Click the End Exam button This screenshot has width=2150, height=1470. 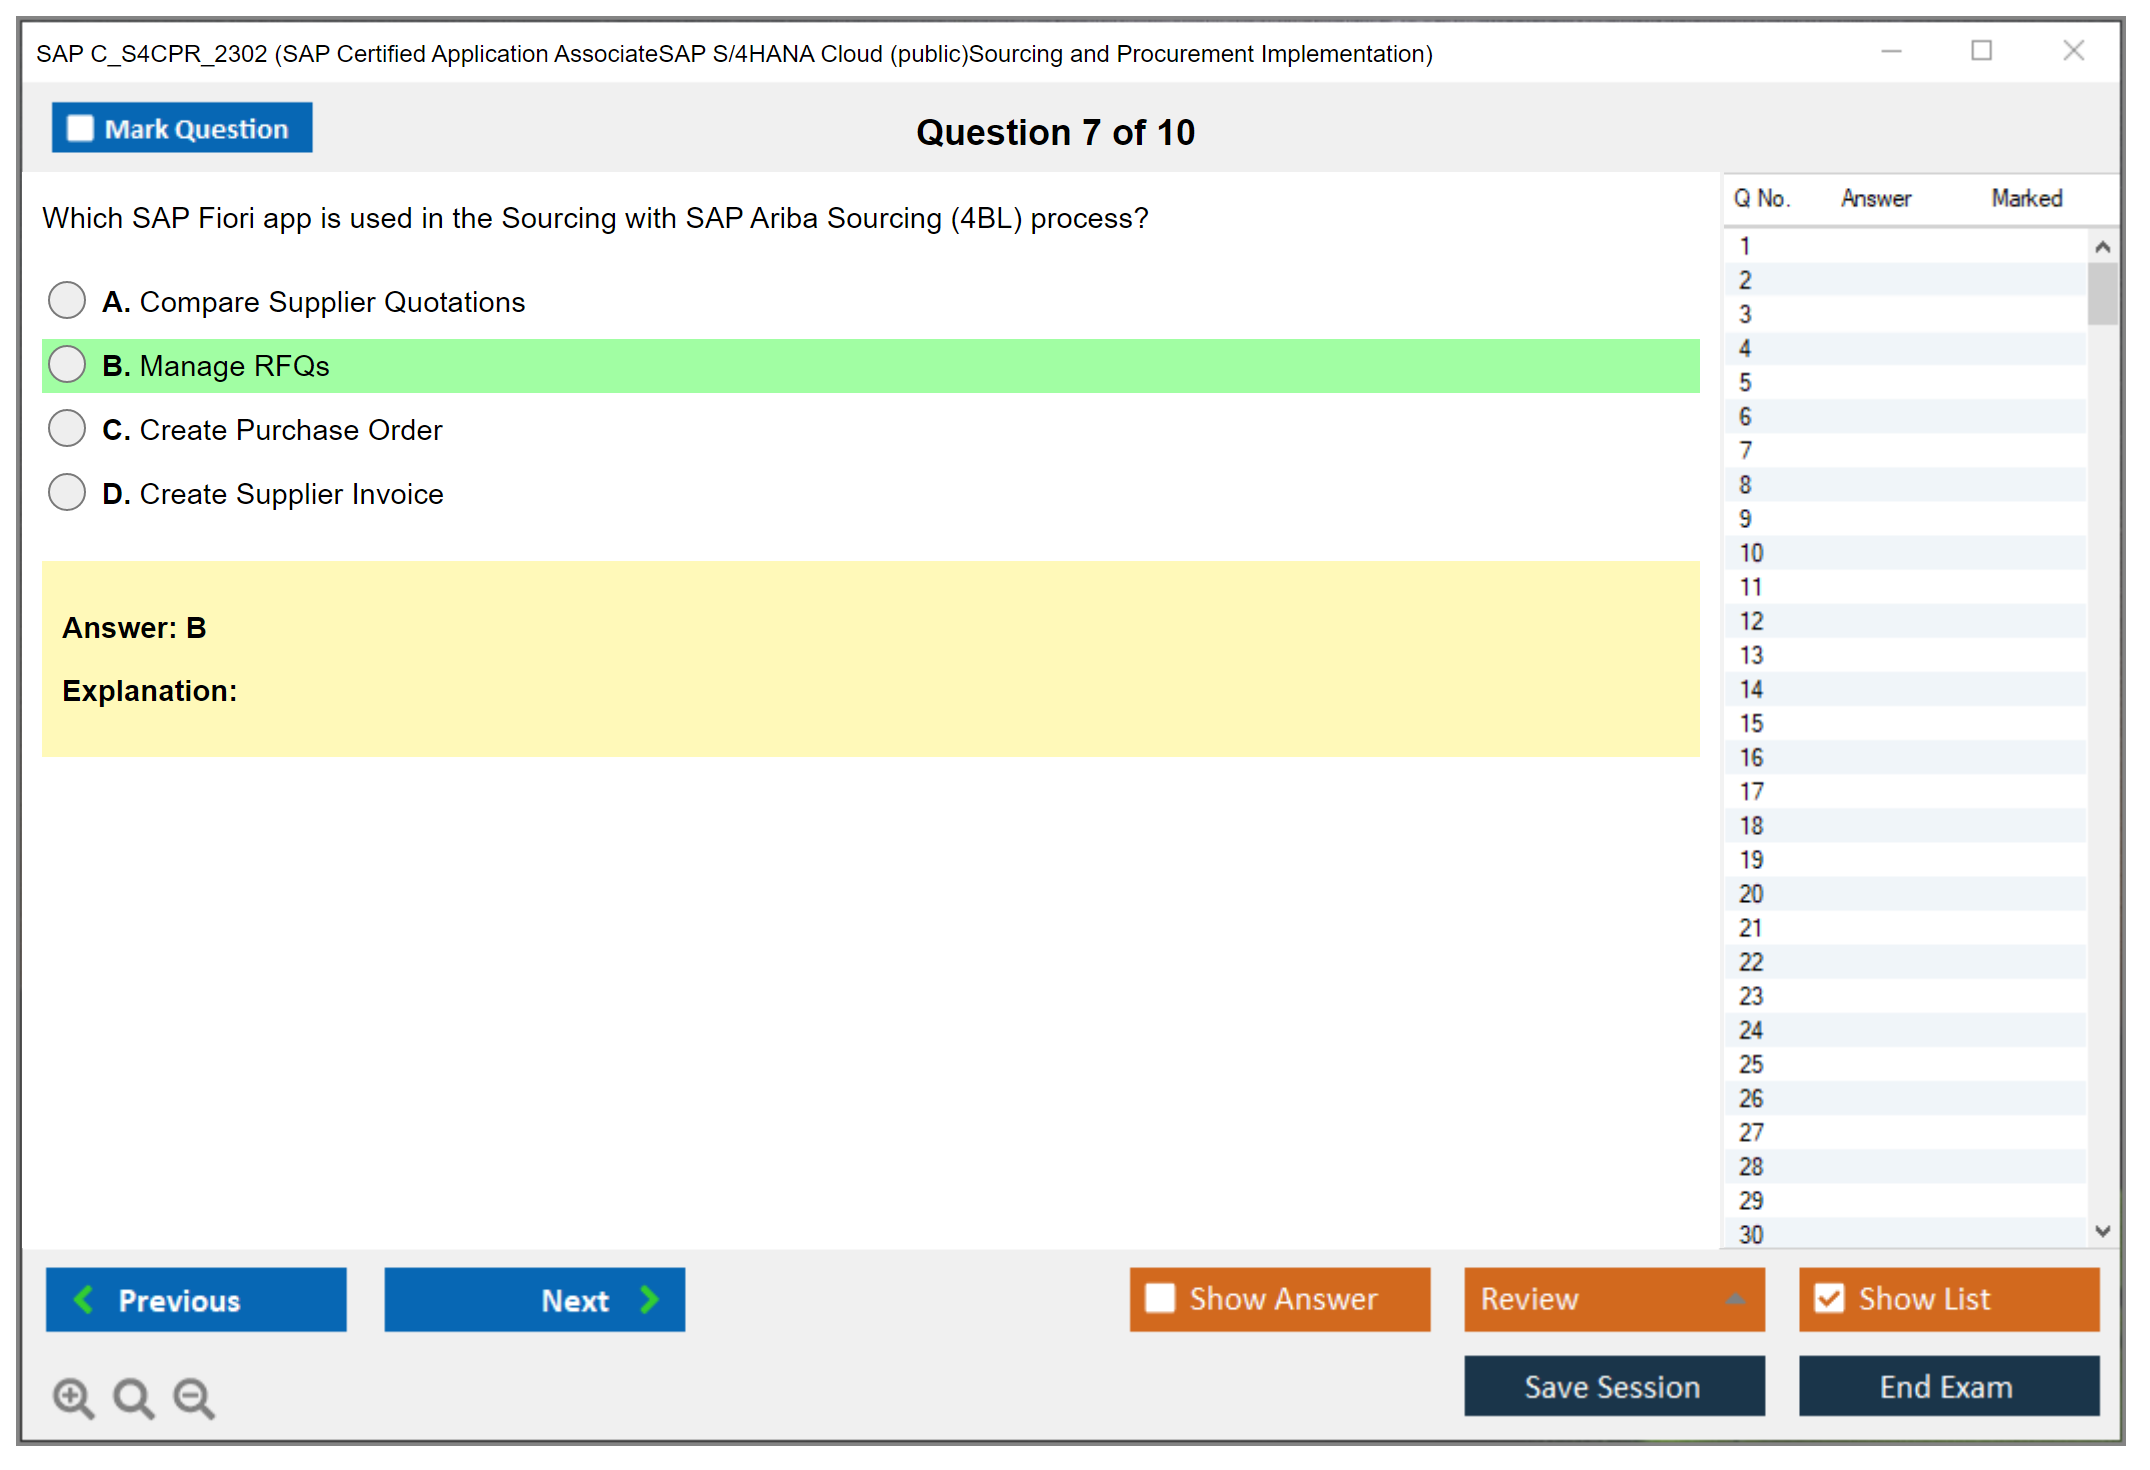[x=1947, y=1386]
